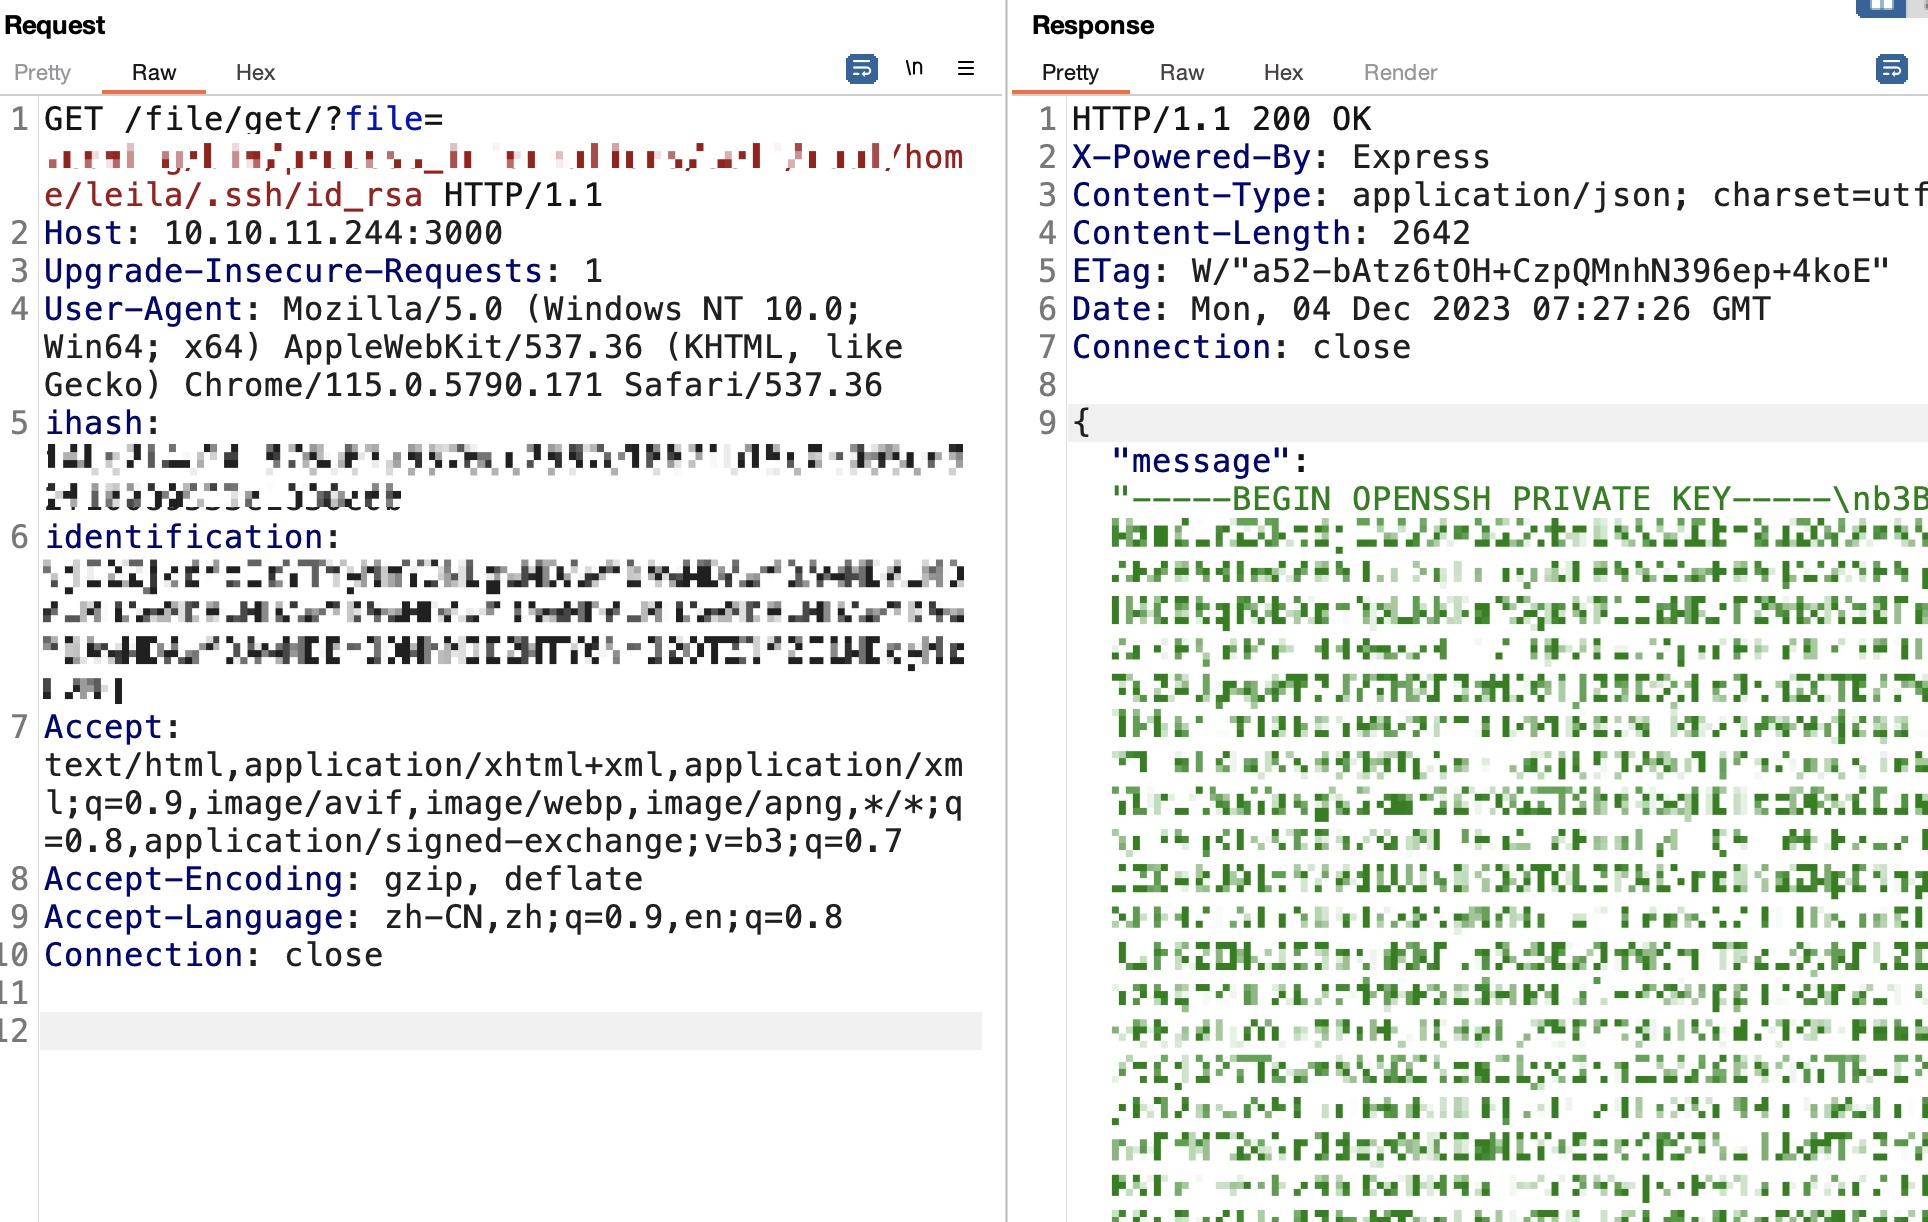Toggle word wrap in Request panel
Image resolution: width=1928 pixels, height=1222 pixels.
click(x=861, y=69)
